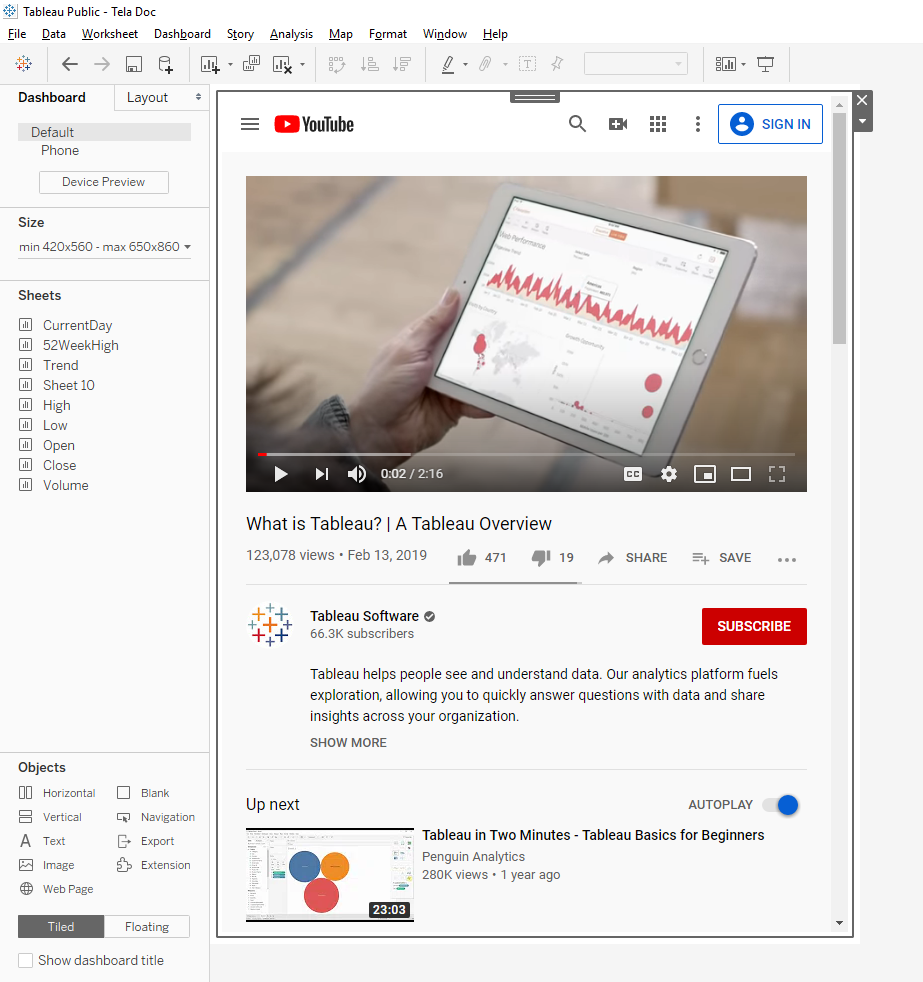Click the YouTube search magnifier icon
The image size is (923, 982).
click(577, 124)
